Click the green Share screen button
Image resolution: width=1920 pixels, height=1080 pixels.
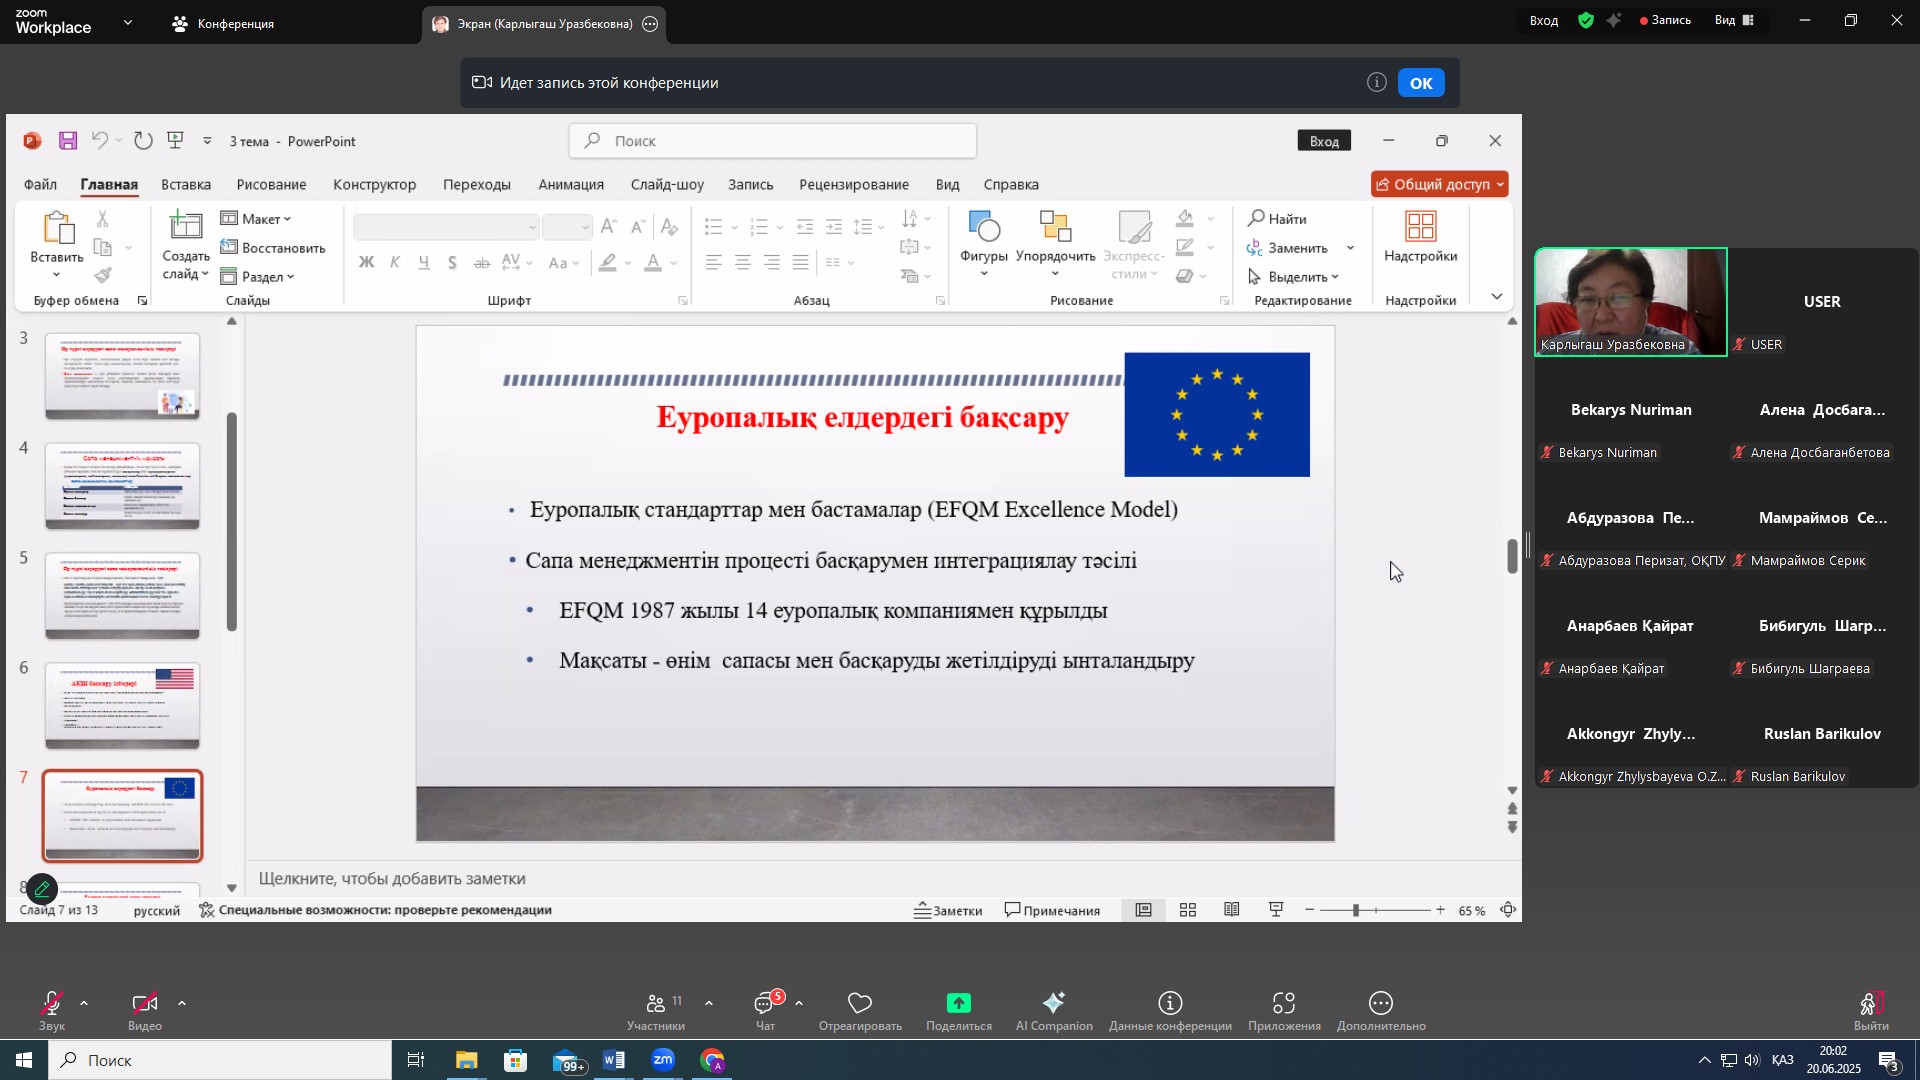(x=958, y=1003)
